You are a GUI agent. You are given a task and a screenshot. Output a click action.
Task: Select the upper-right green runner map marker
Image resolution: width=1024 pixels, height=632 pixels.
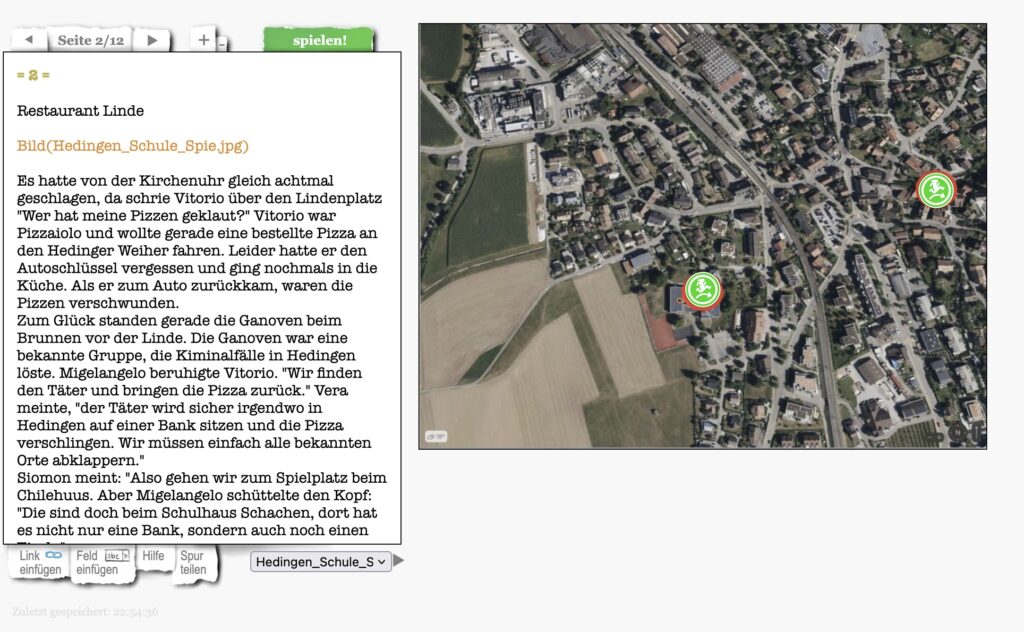(x=936, y=189)
